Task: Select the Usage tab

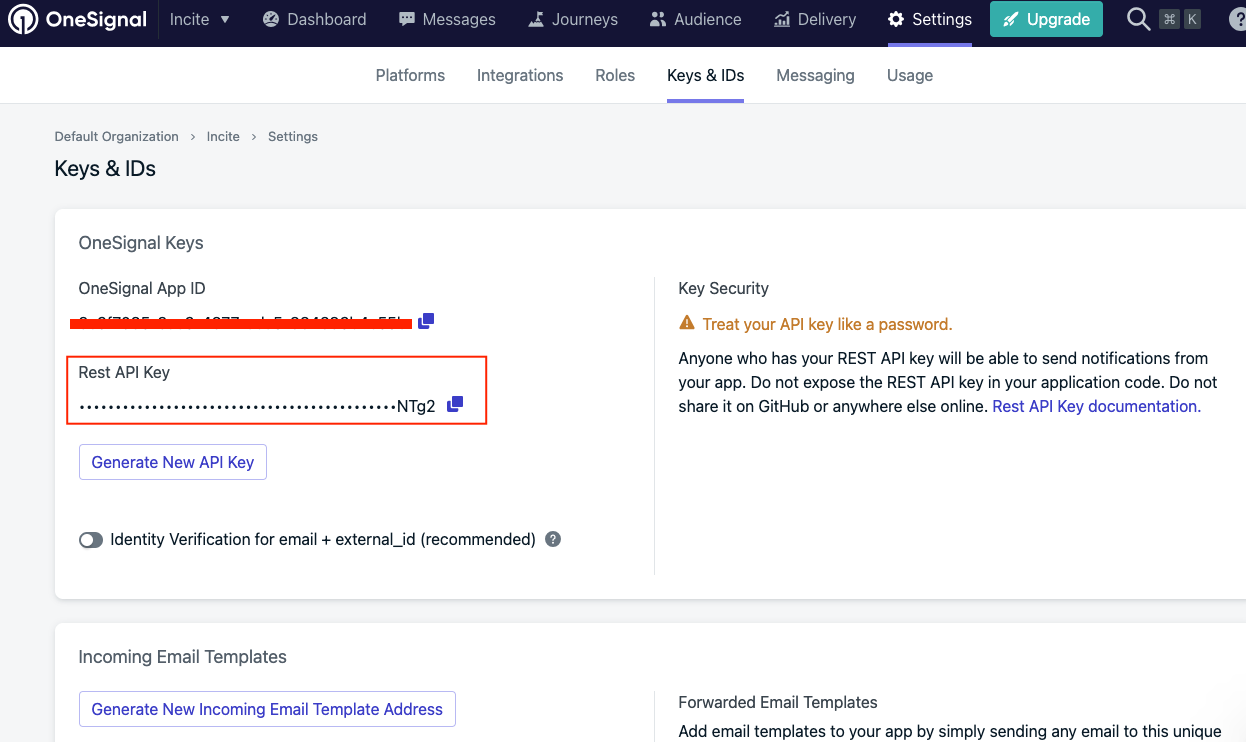Action: tap(909, 75)
